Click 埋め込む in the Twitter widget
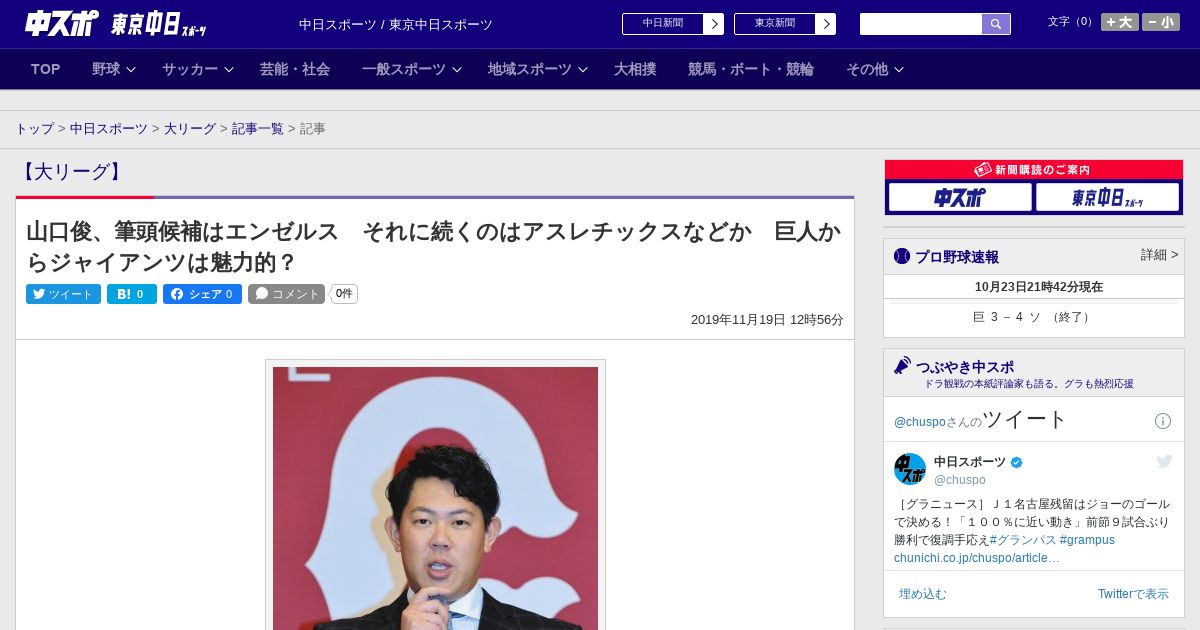Image resolution: width=1200 pixels, height=630 pixels. [922, 594]
